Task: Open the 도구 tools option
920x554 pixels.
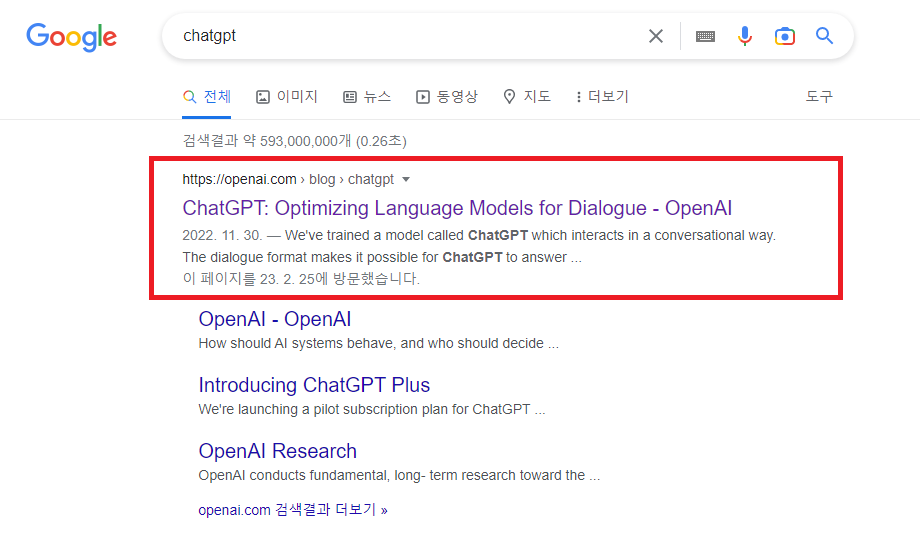Action: [x=819, y=96]
